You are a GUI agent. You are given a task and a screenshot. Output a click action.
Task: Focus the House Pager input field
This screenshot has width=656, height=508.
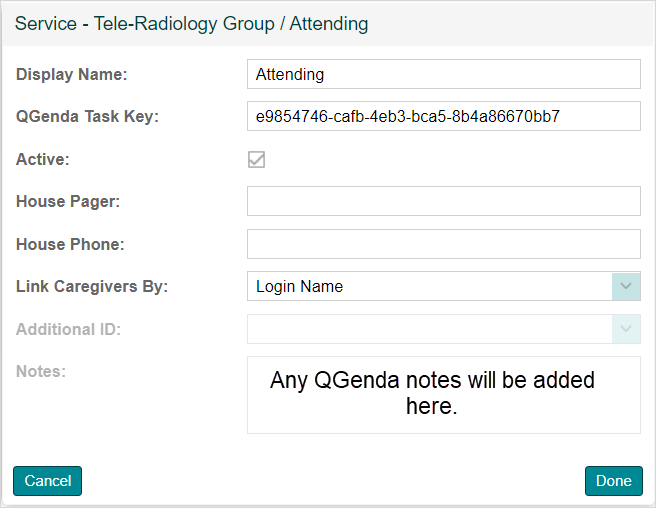coord(443,201)
